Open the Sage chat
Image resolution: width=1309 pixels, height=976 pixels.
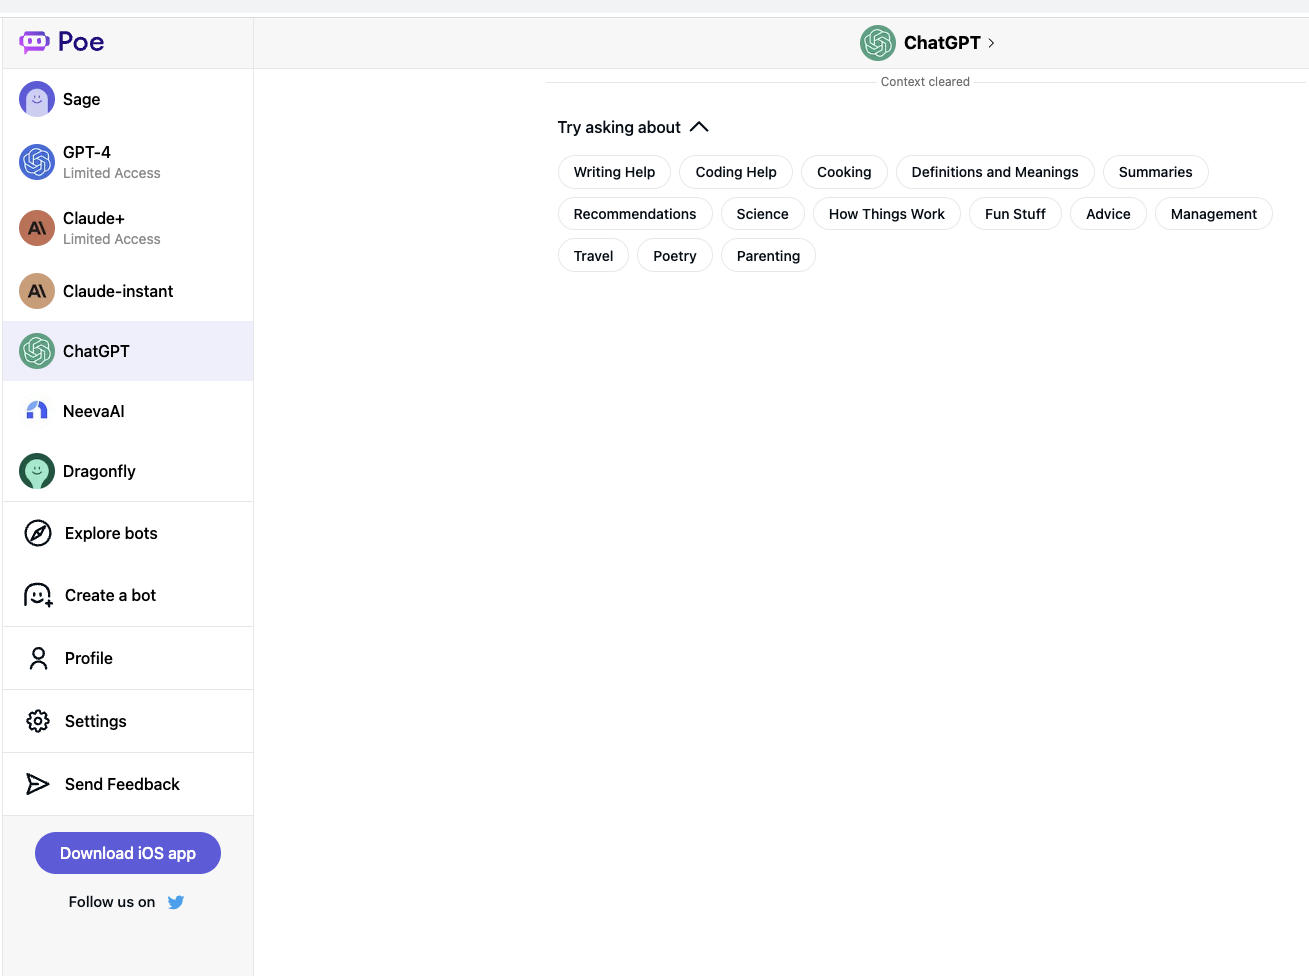(128, 99)
